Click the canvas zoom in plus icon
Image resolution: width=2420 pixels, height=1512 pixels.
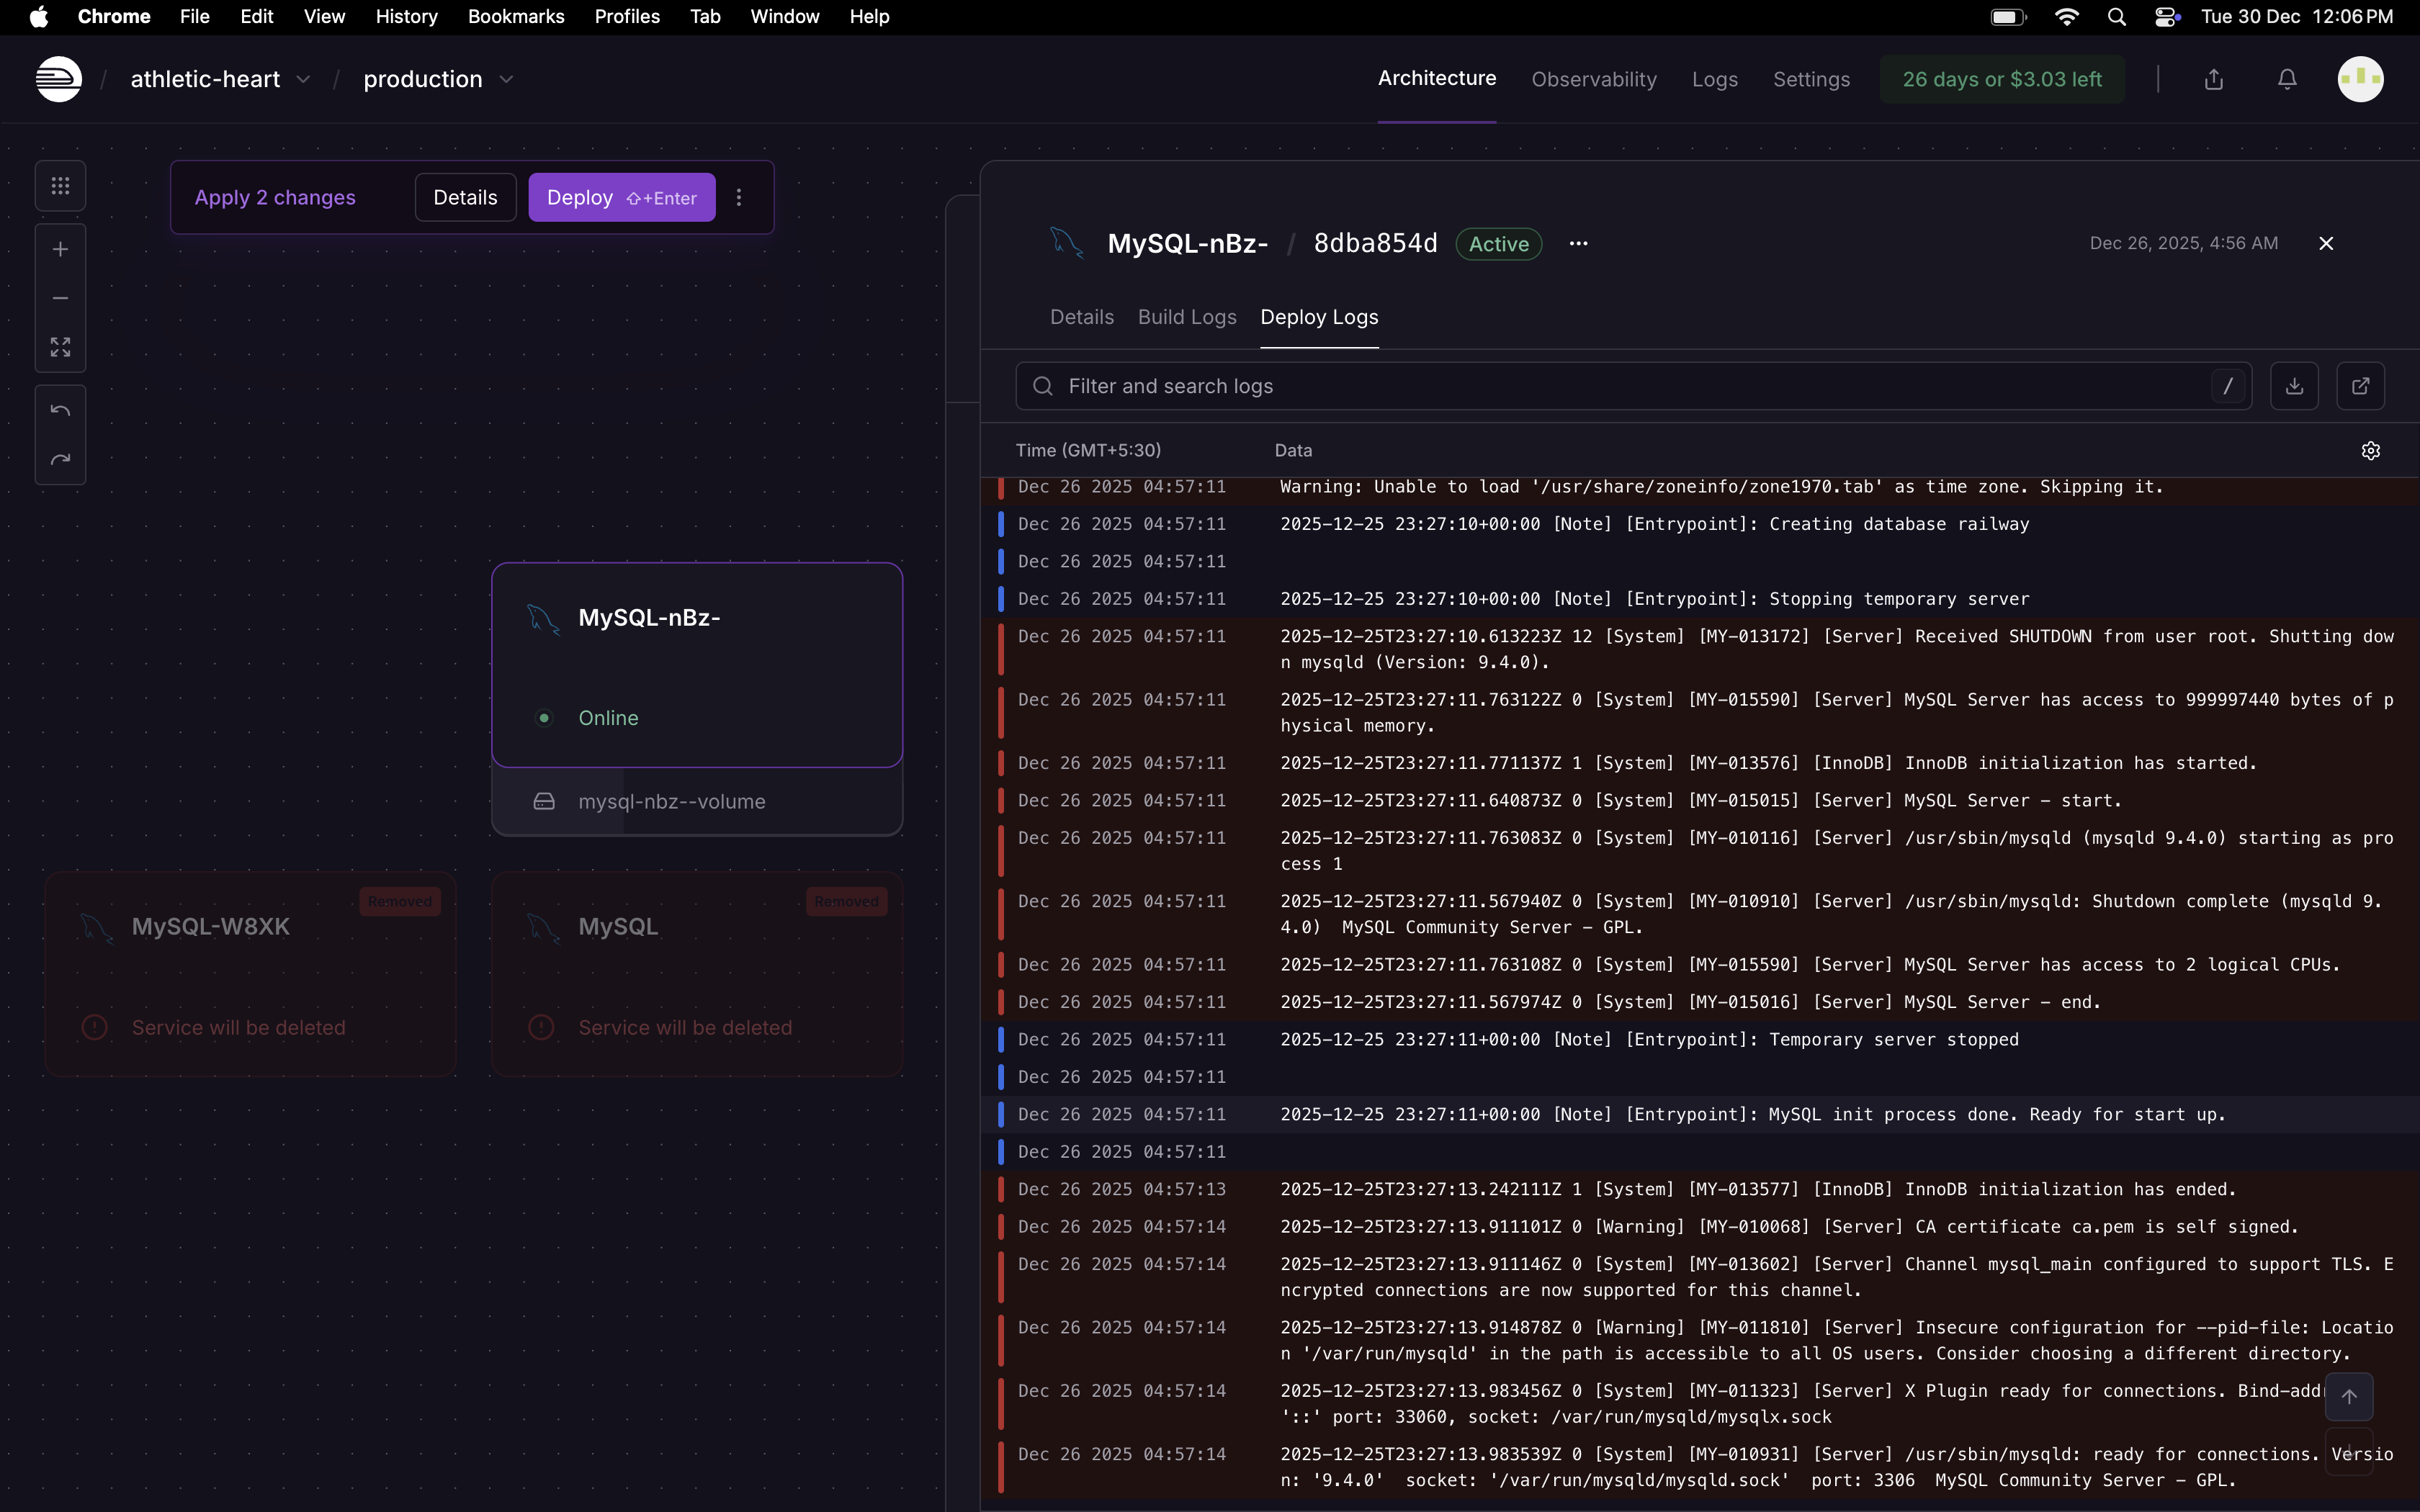(x=60, y=249)
